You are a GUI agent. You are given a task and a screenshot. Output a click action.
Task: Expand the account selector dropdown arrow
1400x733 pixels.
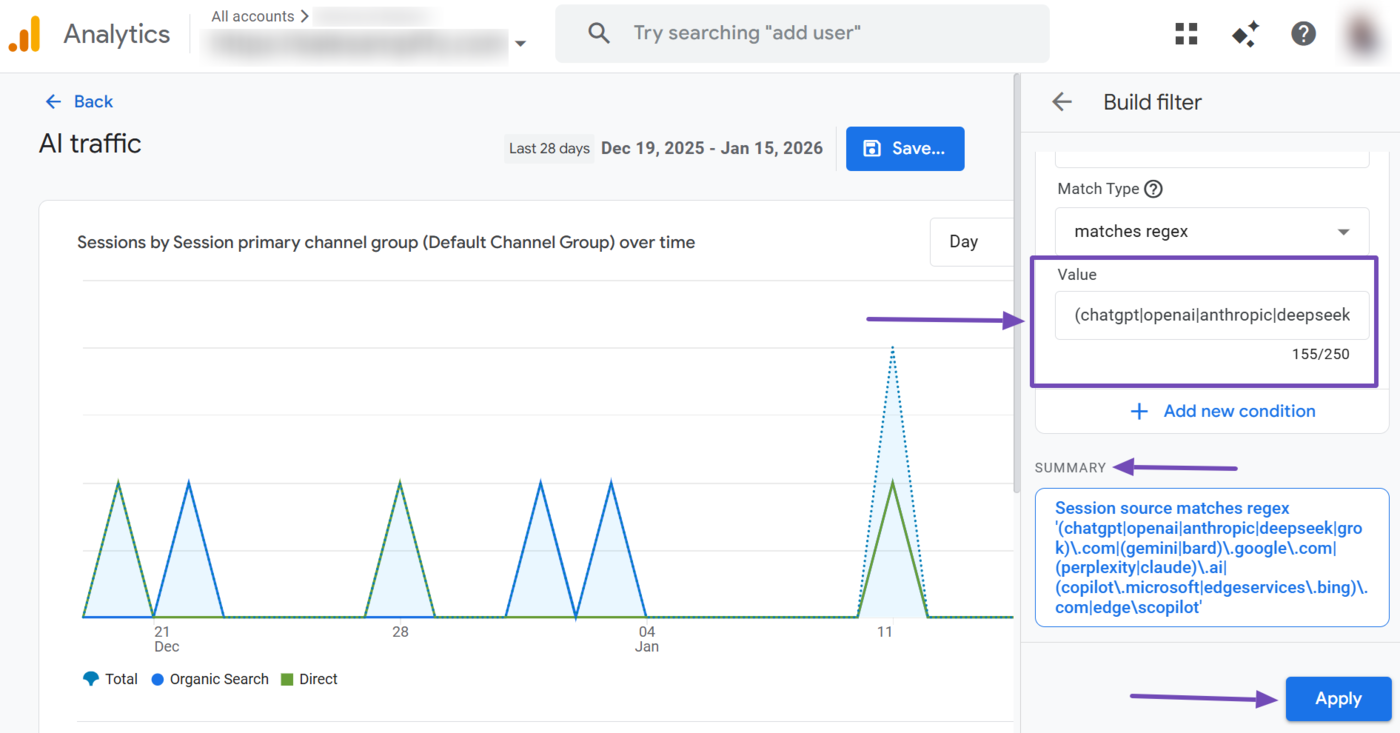(520, 44)
